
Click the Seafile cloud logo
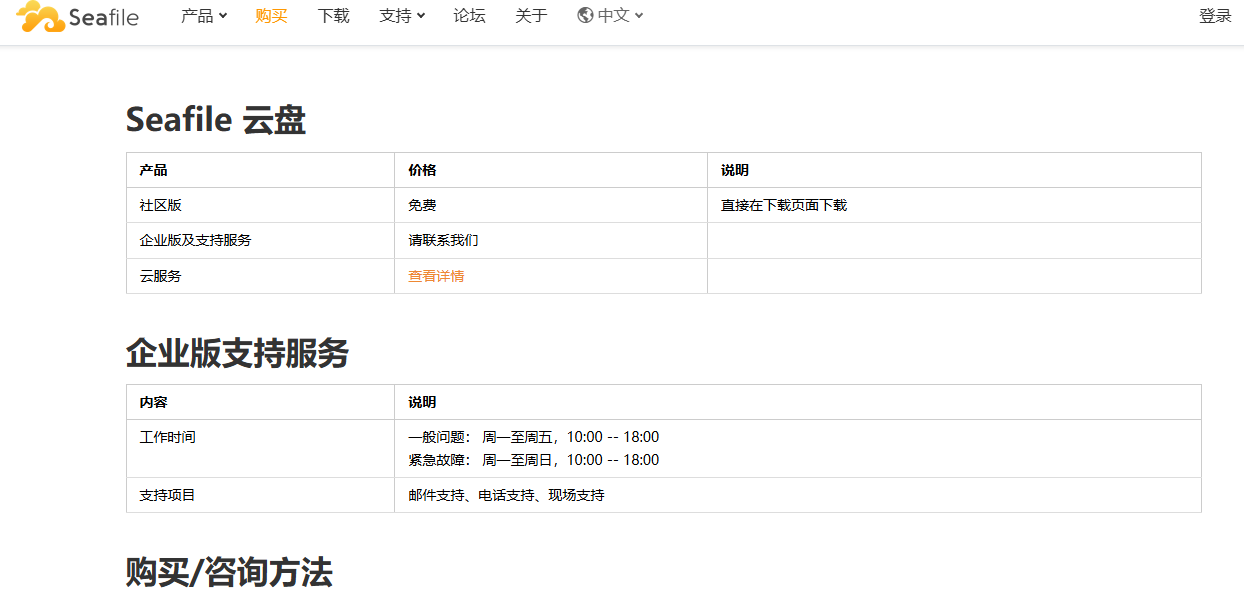(x=78, y=16)
